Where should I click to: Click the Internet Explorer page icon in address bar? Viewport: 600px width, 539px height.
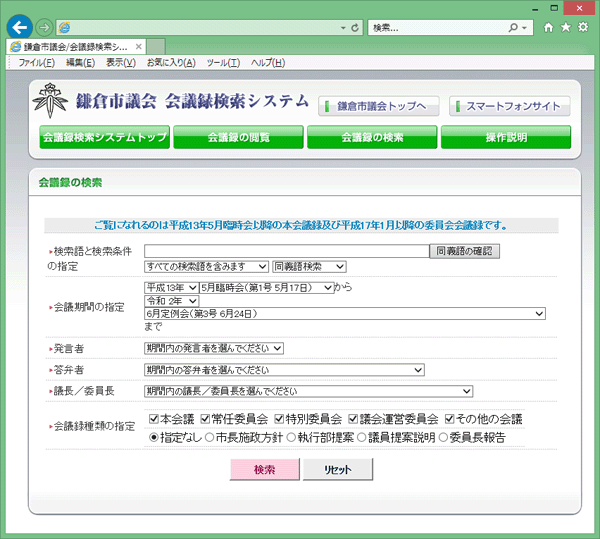(x=64, y=28)
